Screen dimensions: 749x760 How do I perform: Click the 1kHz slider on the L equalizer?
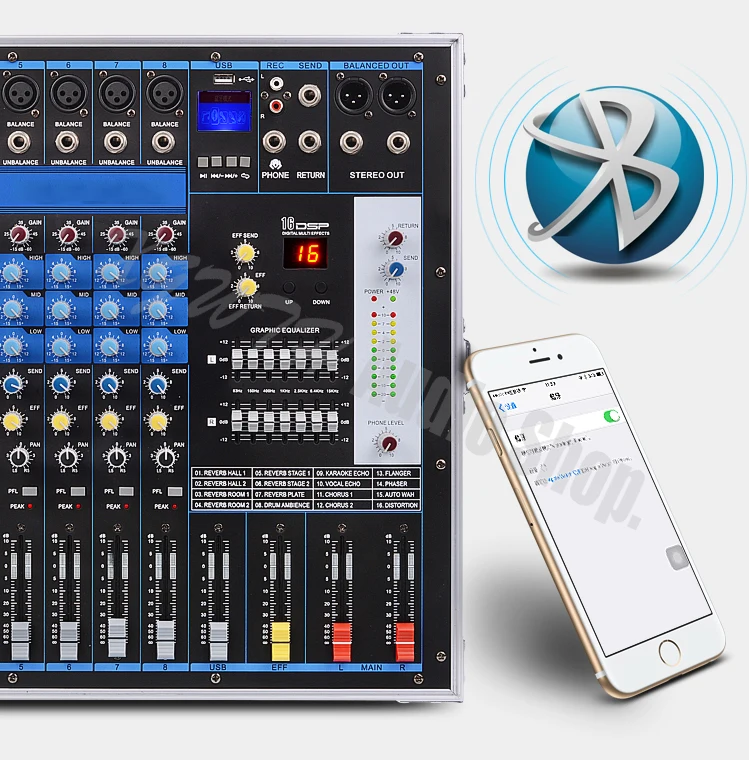point(285,360)
